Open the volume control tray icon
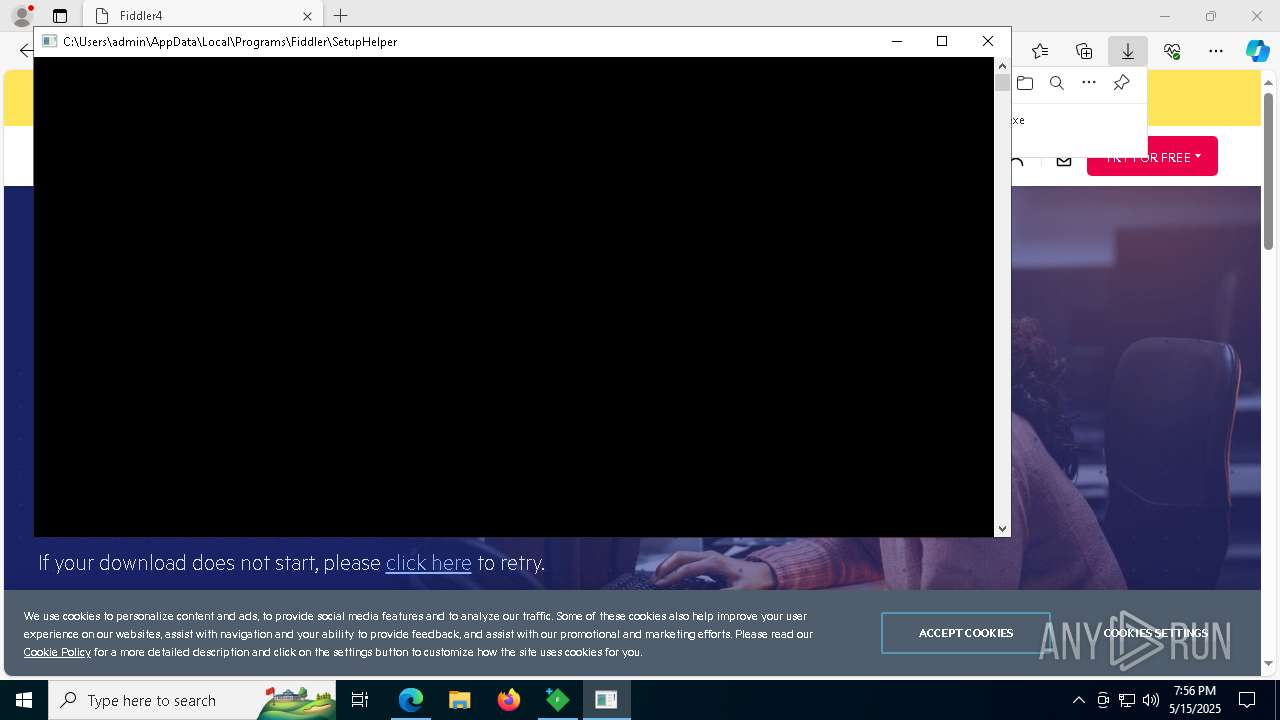Image resolution: width=1280 pixels, height=720 pixels. coord(1151,700)
